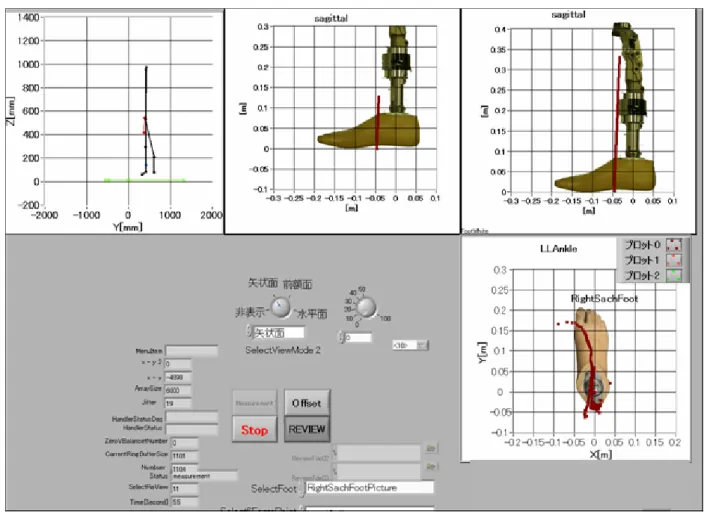Click the HandlerStatus field

click(x=192, y=429)
